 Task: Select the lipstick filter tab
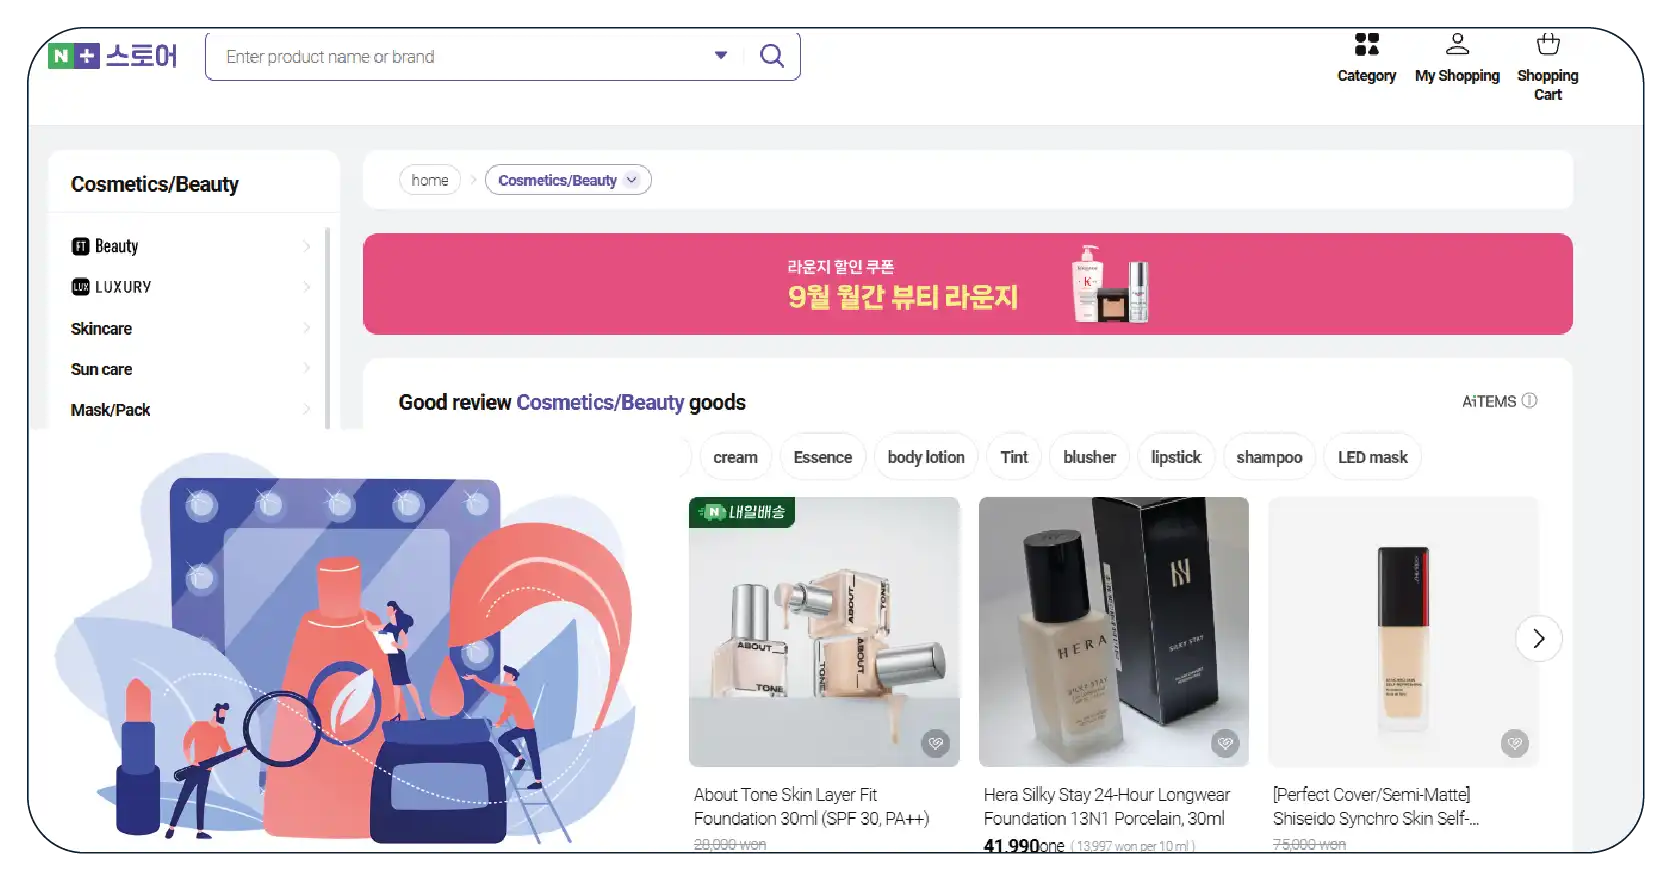[1175, 457]
